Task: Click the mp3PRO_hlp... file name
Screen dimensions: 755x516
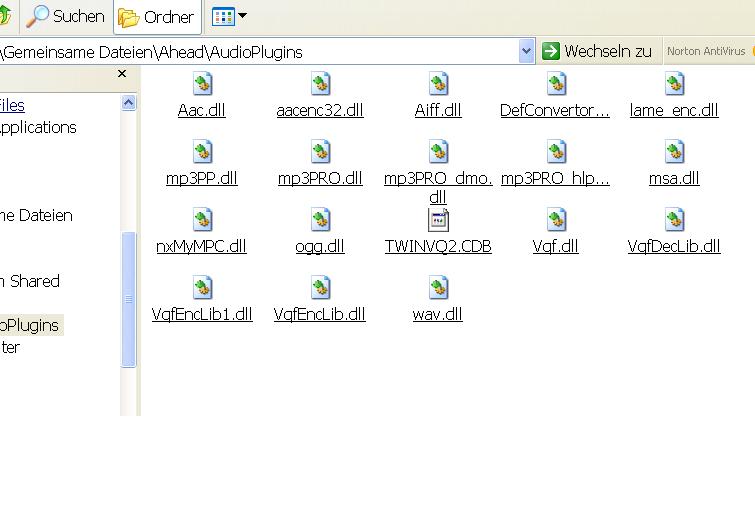Action: click(555, 179)
